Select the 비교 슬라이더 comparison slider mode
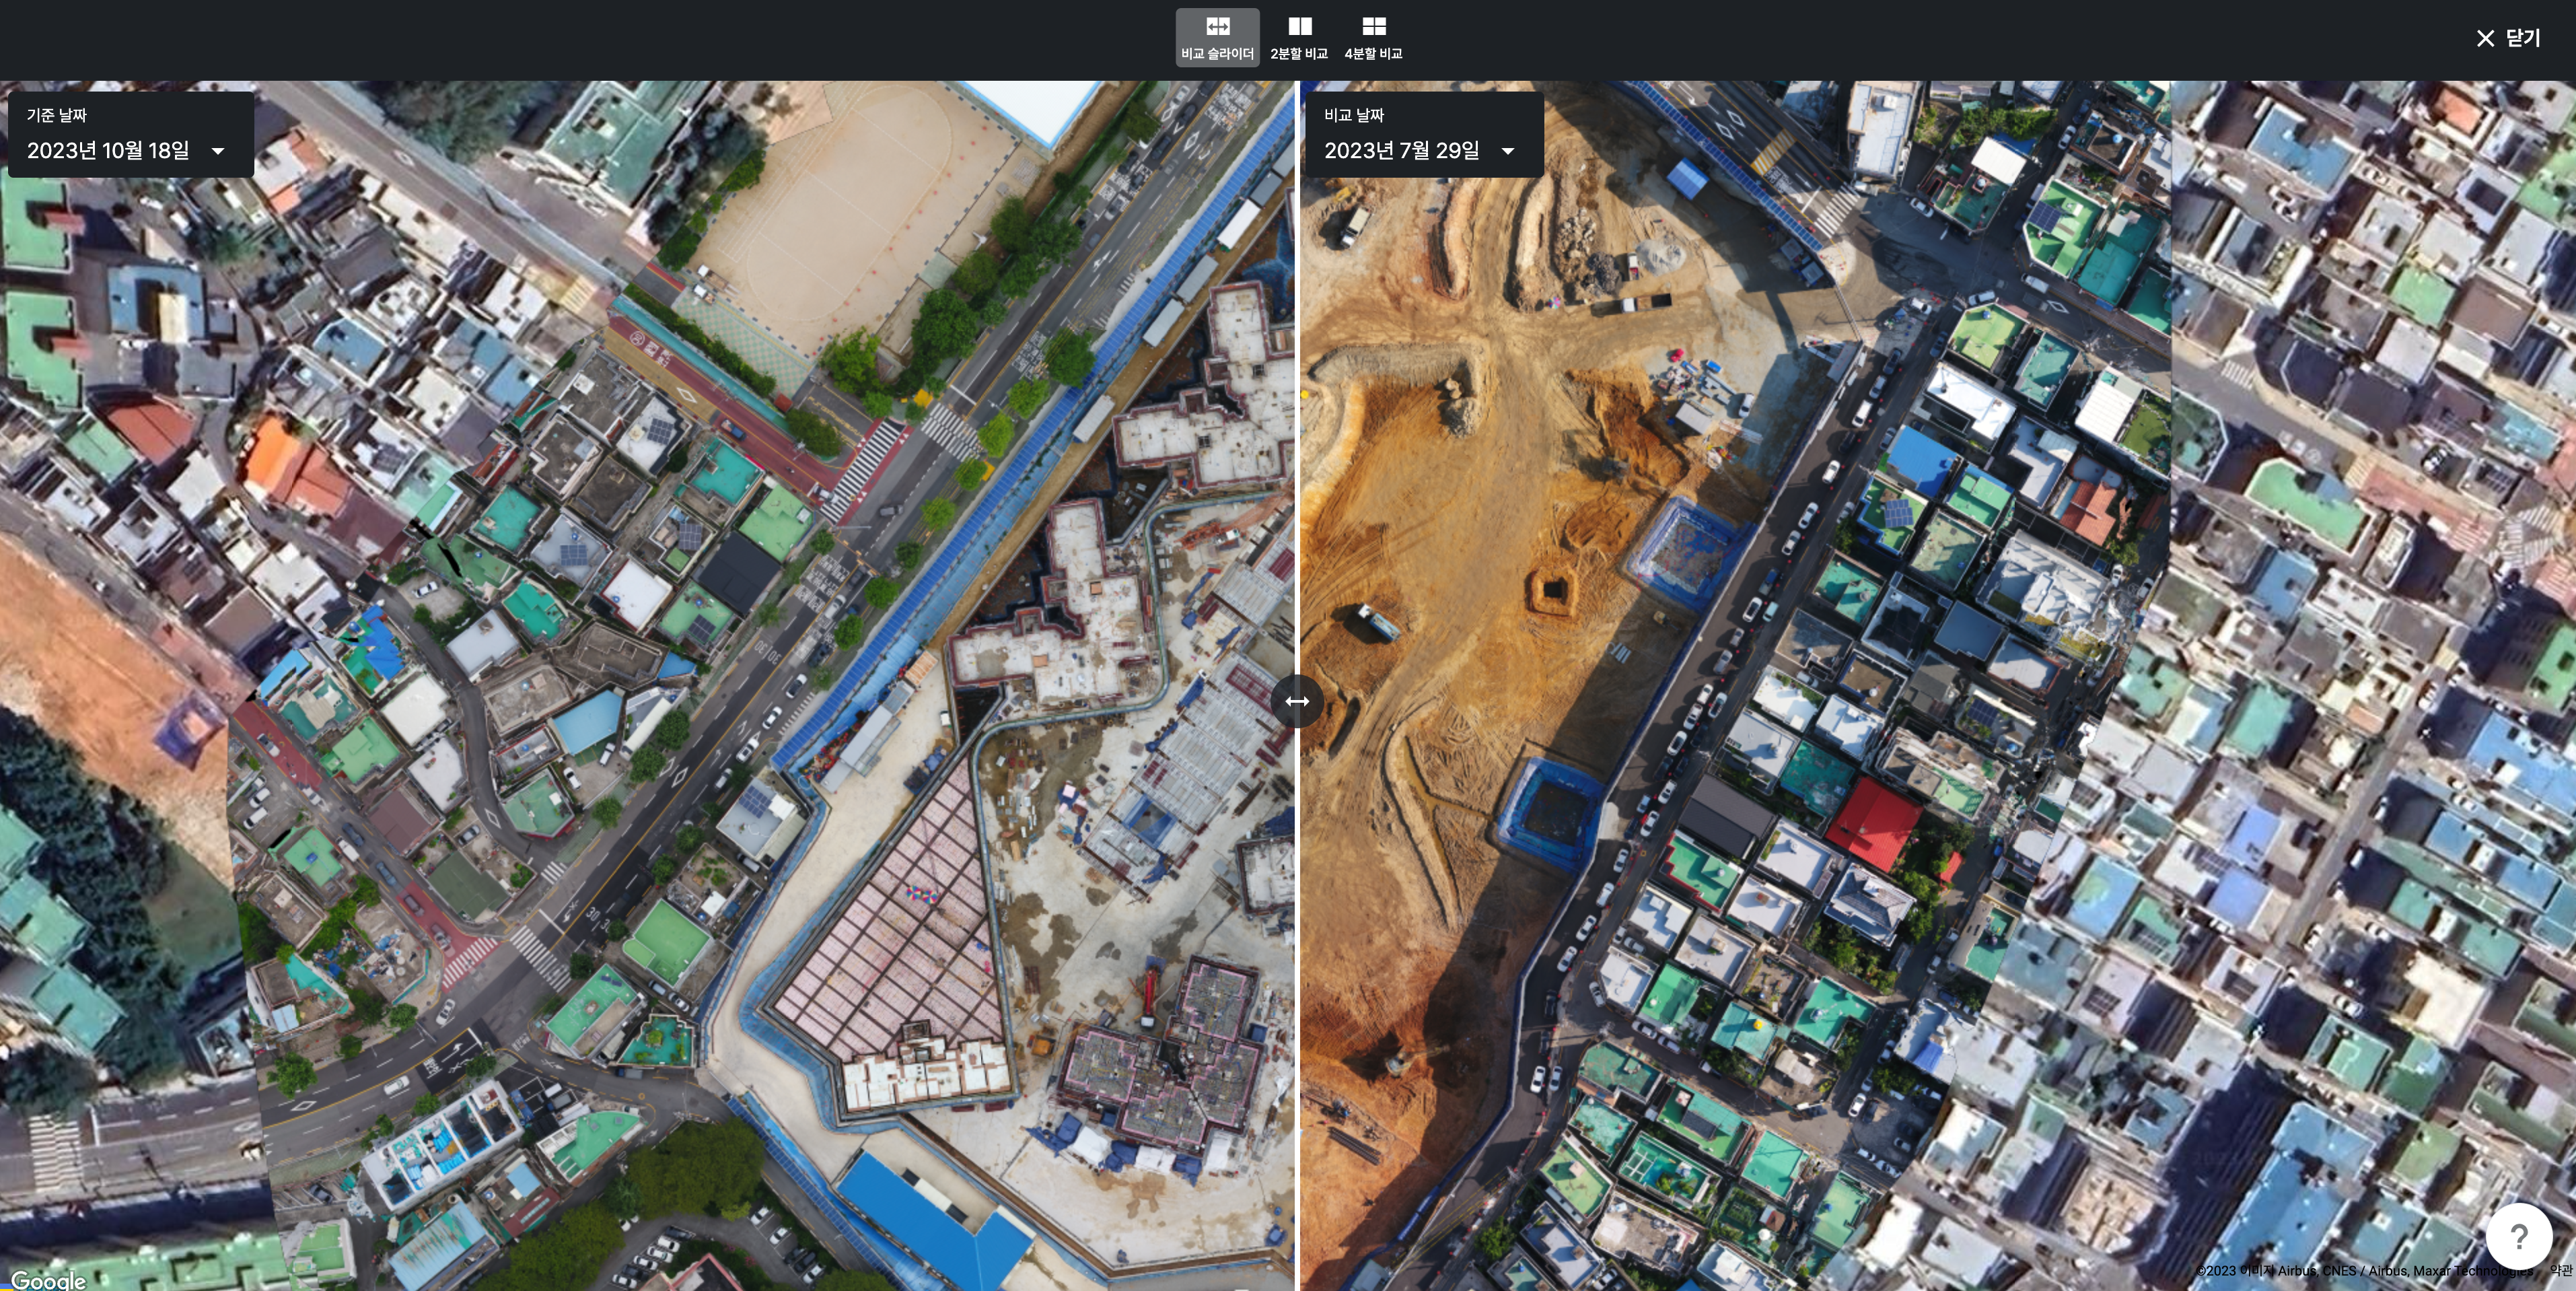Image resolution: width=2576 pixels, height=1291 pixels. click(x=1217, y=37)
